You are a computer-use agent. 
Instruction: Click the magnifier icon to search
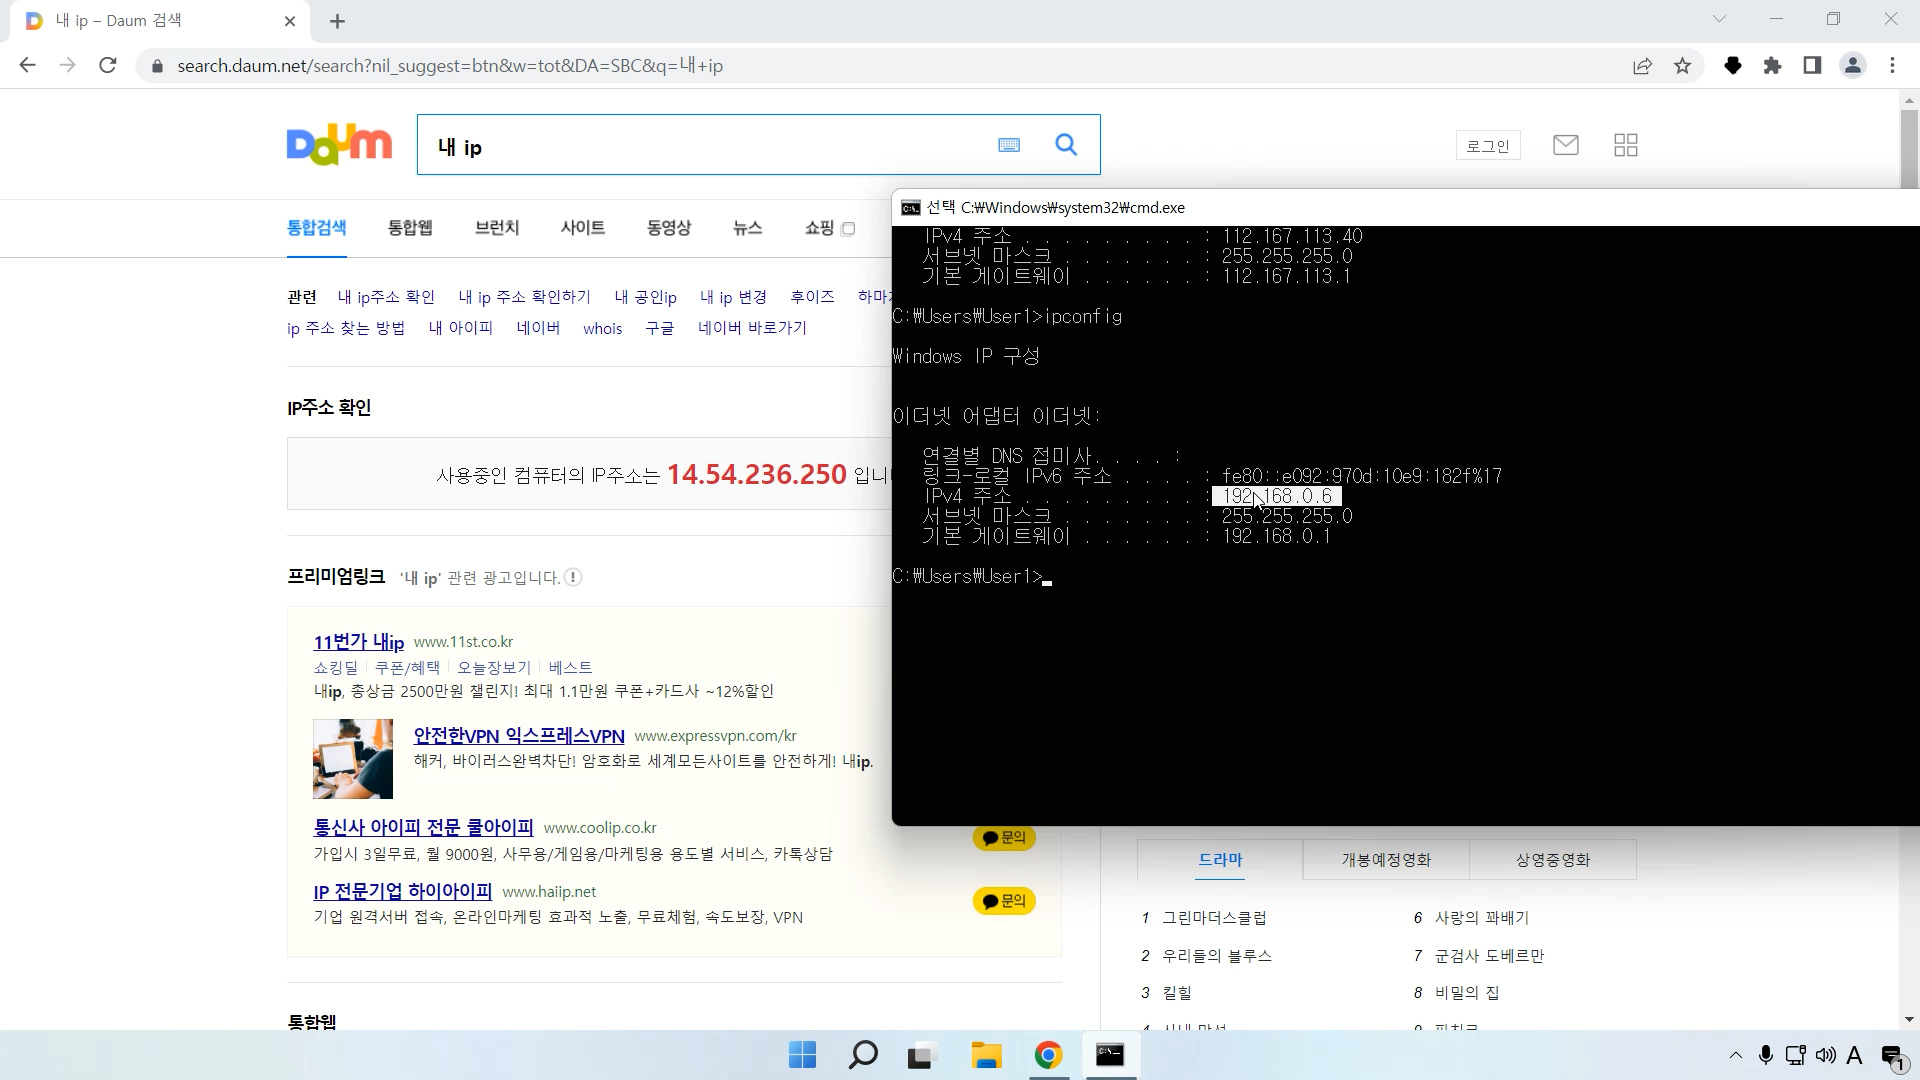click(1065, 145)
